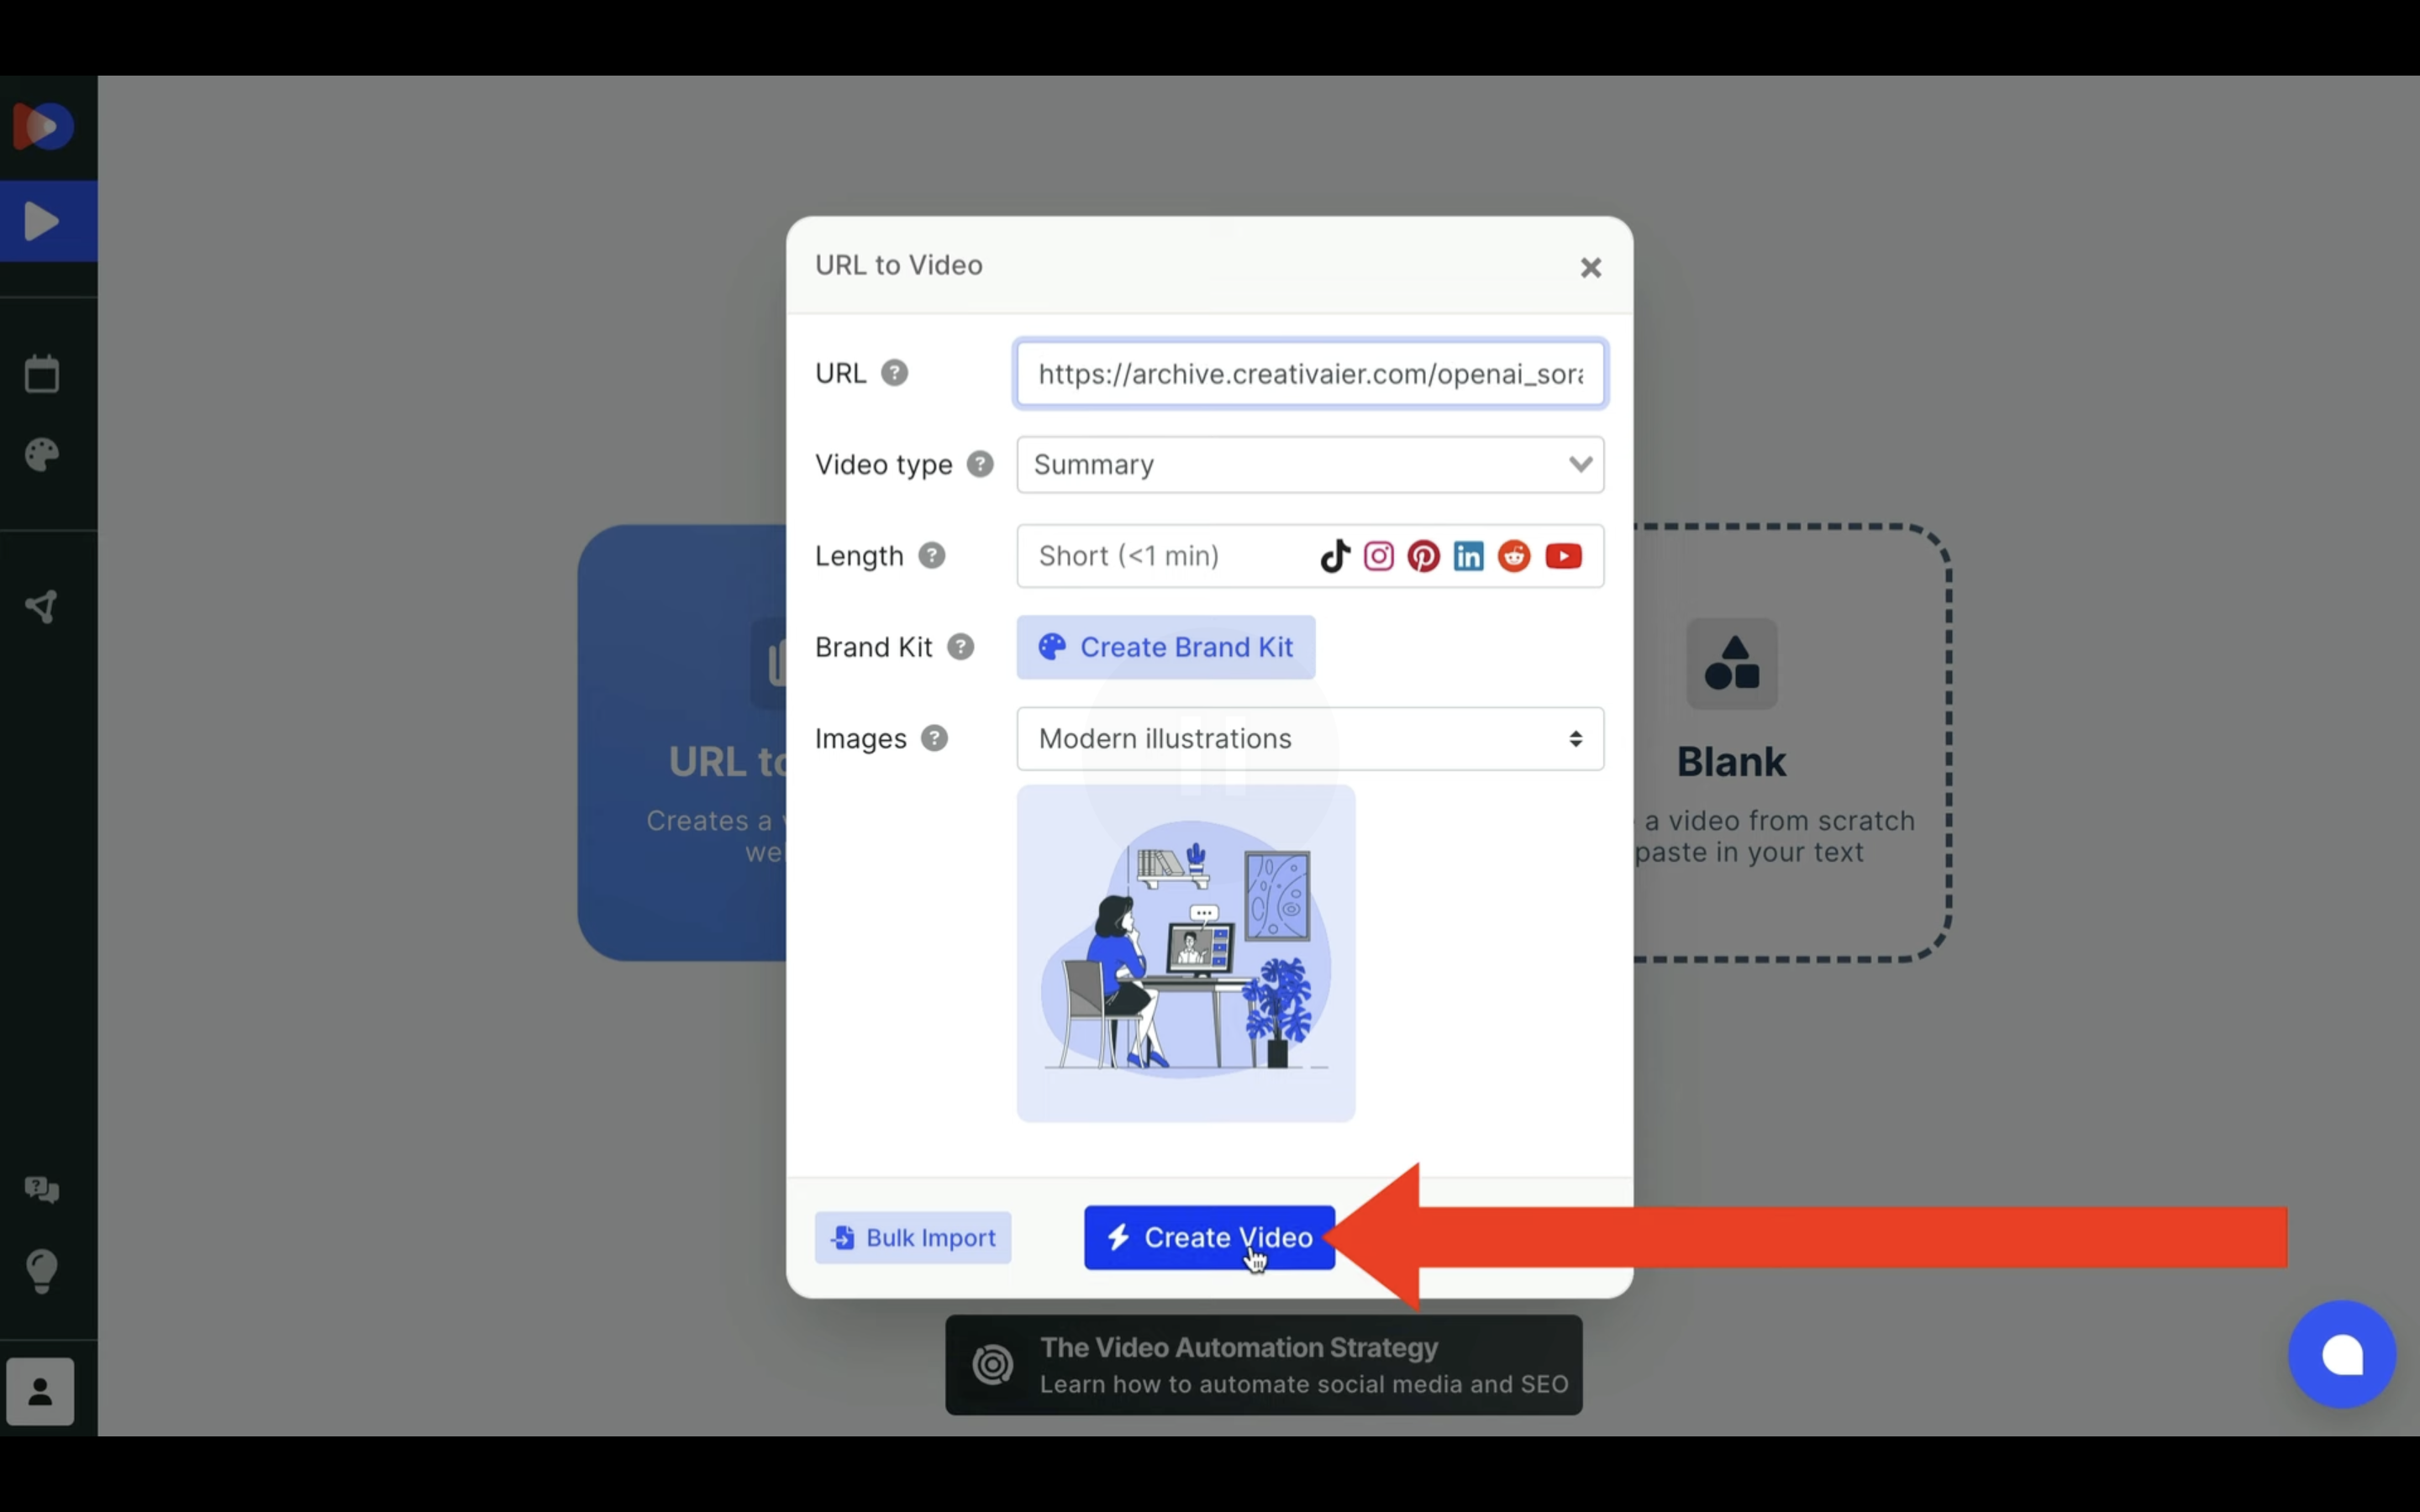The height and width of the screenshot is (1512, 2420).
Task: Click the target icon in the strategy banner
Action: [x=993, y=1364]
